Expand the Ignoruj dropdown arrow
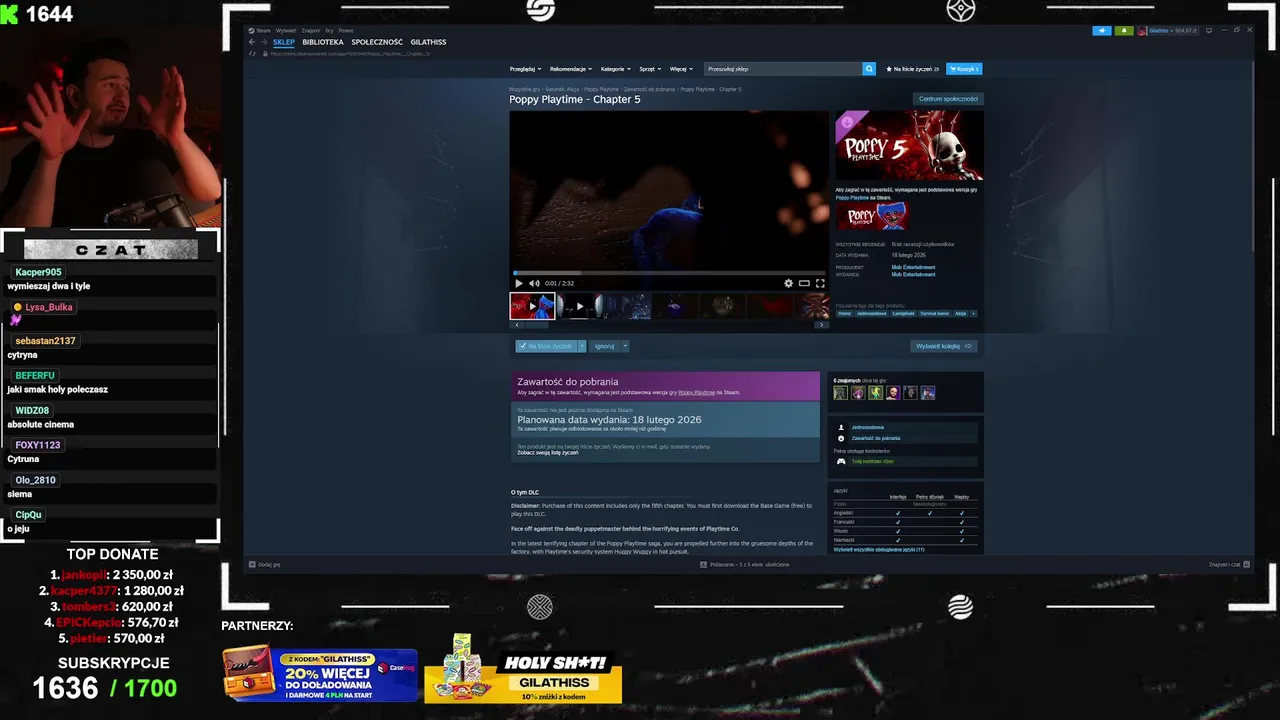Viewport: 1280px width, 720px height. click(x=625, y=346)
